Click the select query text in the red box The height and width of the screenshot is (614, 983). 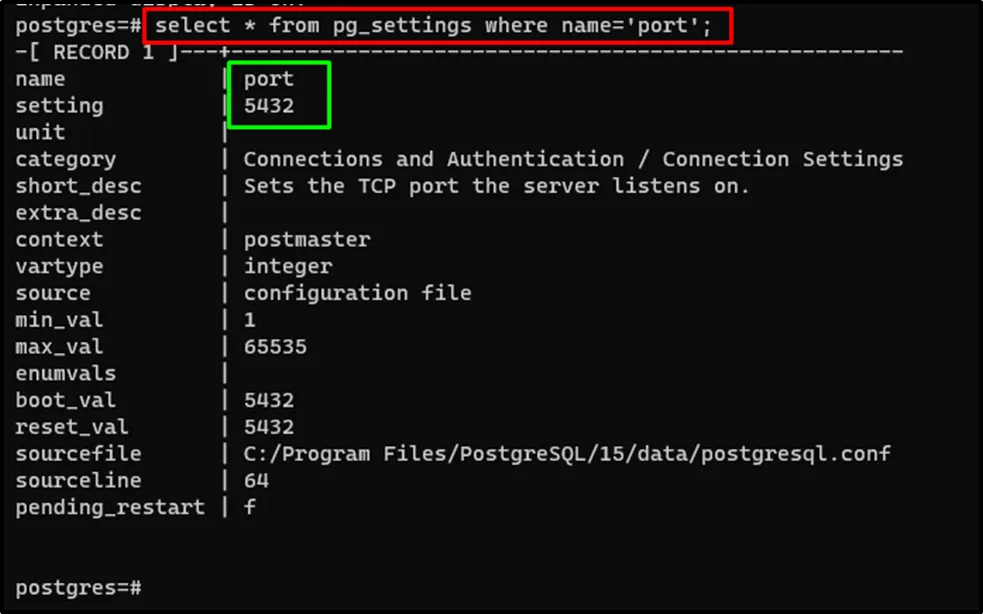[x=433, y=25]
